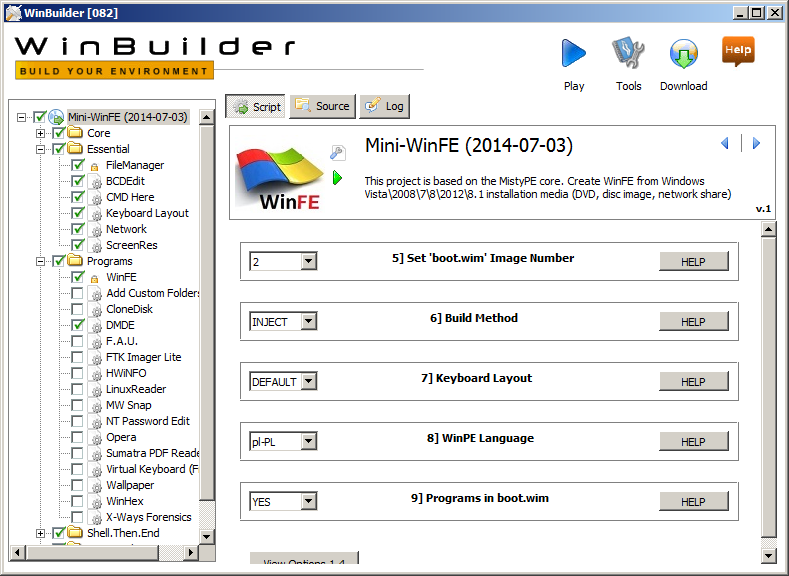Click the Opera script gear icon
The width and height of the screenshot is (789, 576).
95,438
